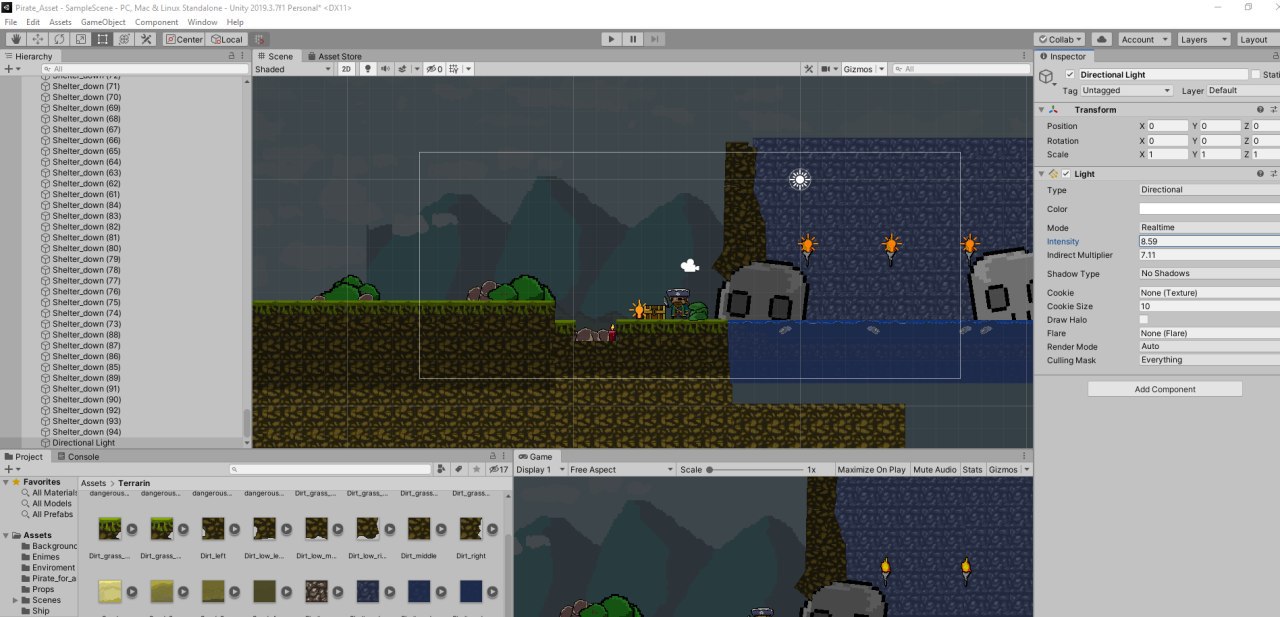Click the cloud Services icon

(1102, 39)
